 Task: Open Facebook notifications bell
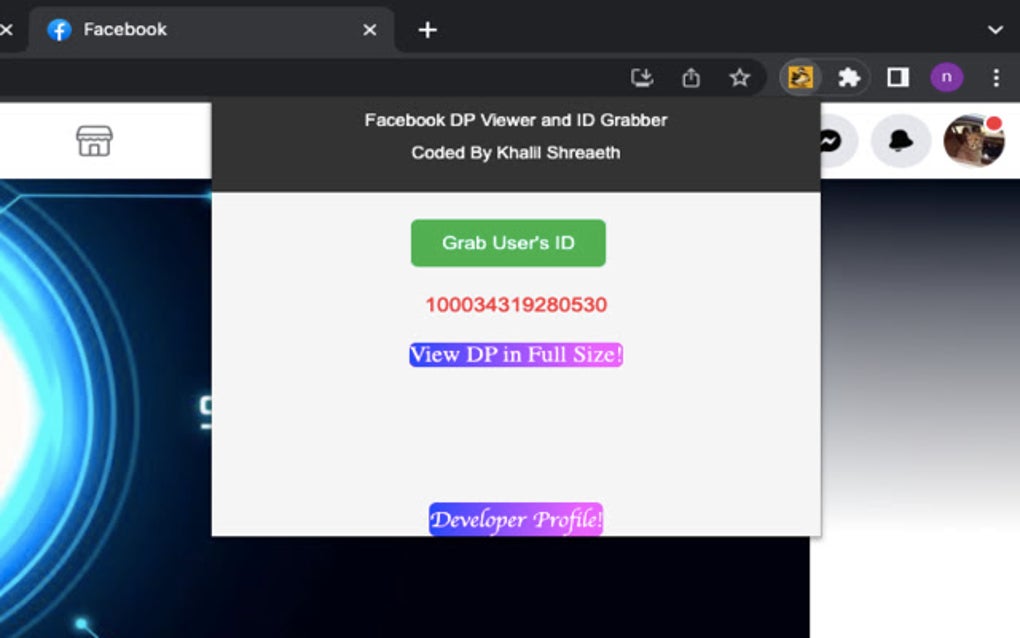click(900, 140)
